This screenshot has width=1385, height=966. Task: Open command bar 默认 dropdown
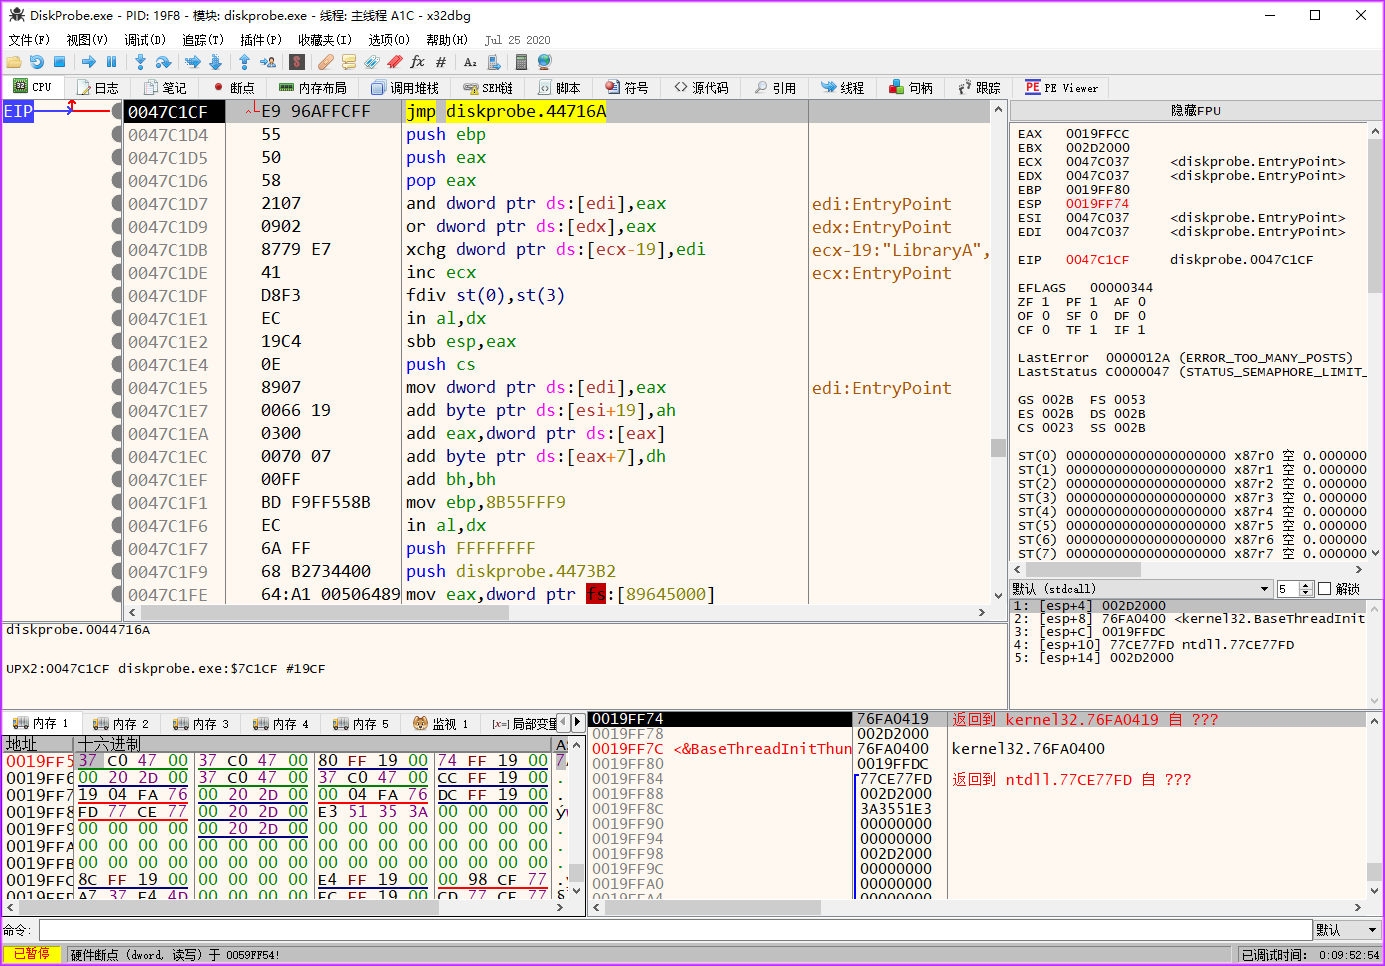click(1347, 930)
